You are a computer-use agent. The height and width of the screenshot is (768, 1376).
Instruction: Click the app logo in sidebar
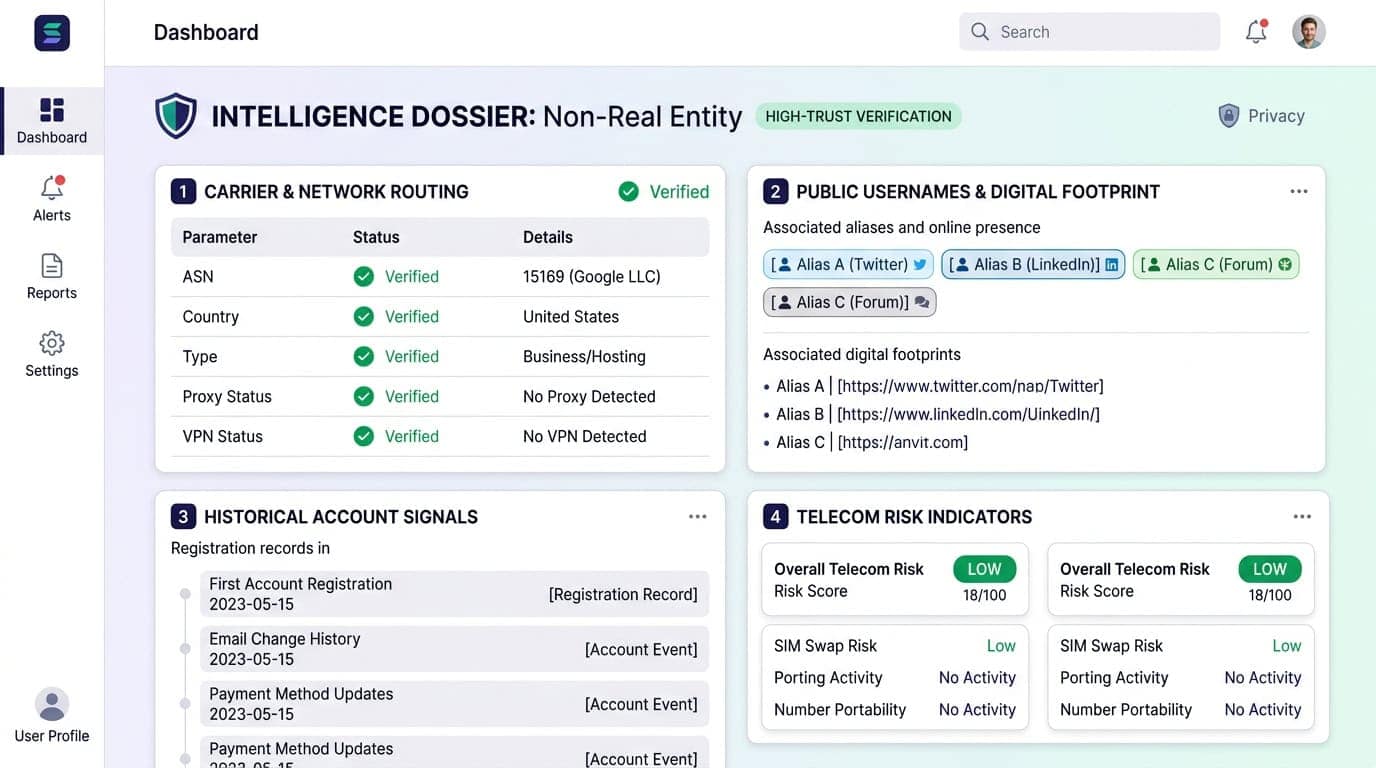tap(52, 33)
